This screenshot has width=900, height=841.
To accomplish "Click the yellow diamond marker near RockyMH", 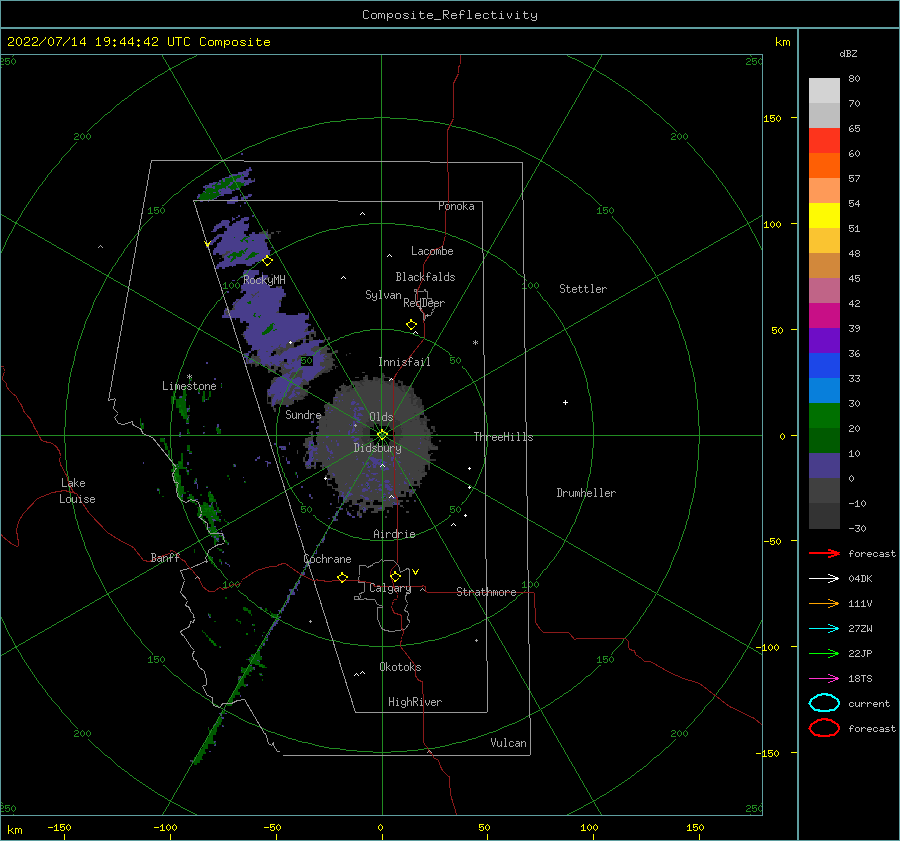I will pos(267,261).
